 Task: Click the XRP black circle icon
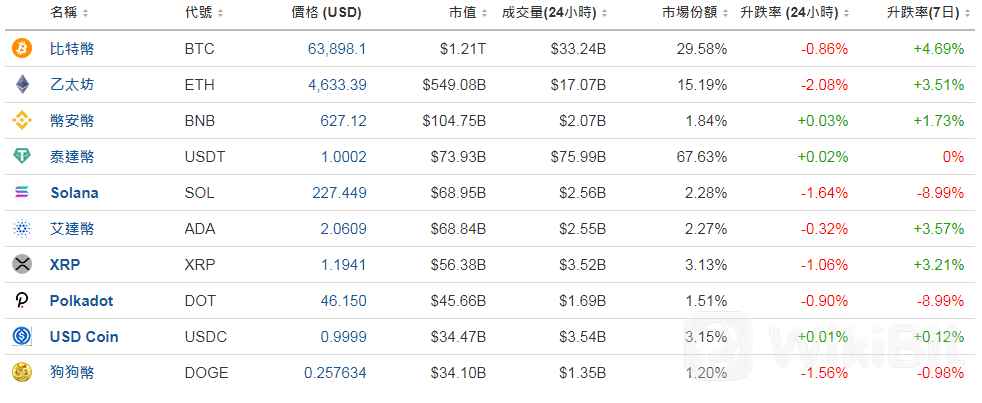click(22, 264)
